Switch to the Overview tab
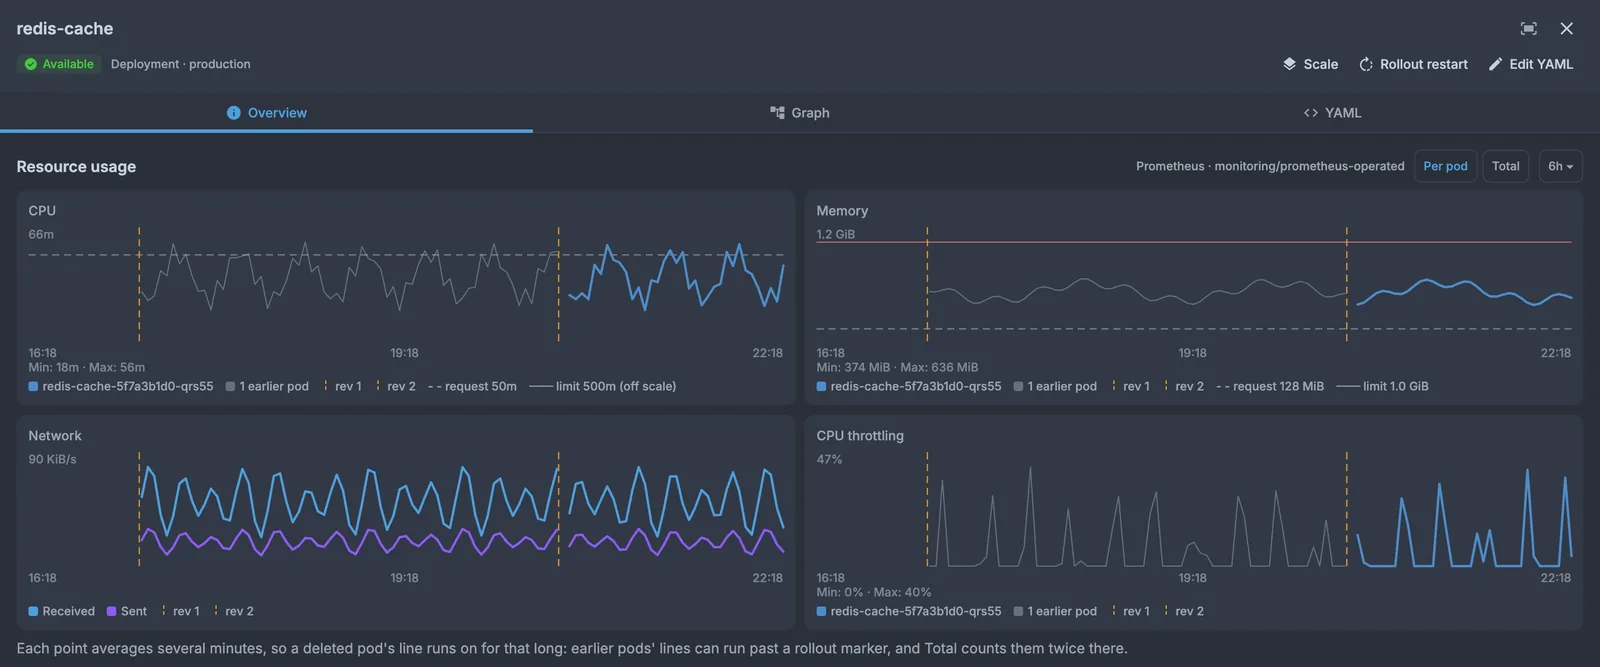 point(266,113)
